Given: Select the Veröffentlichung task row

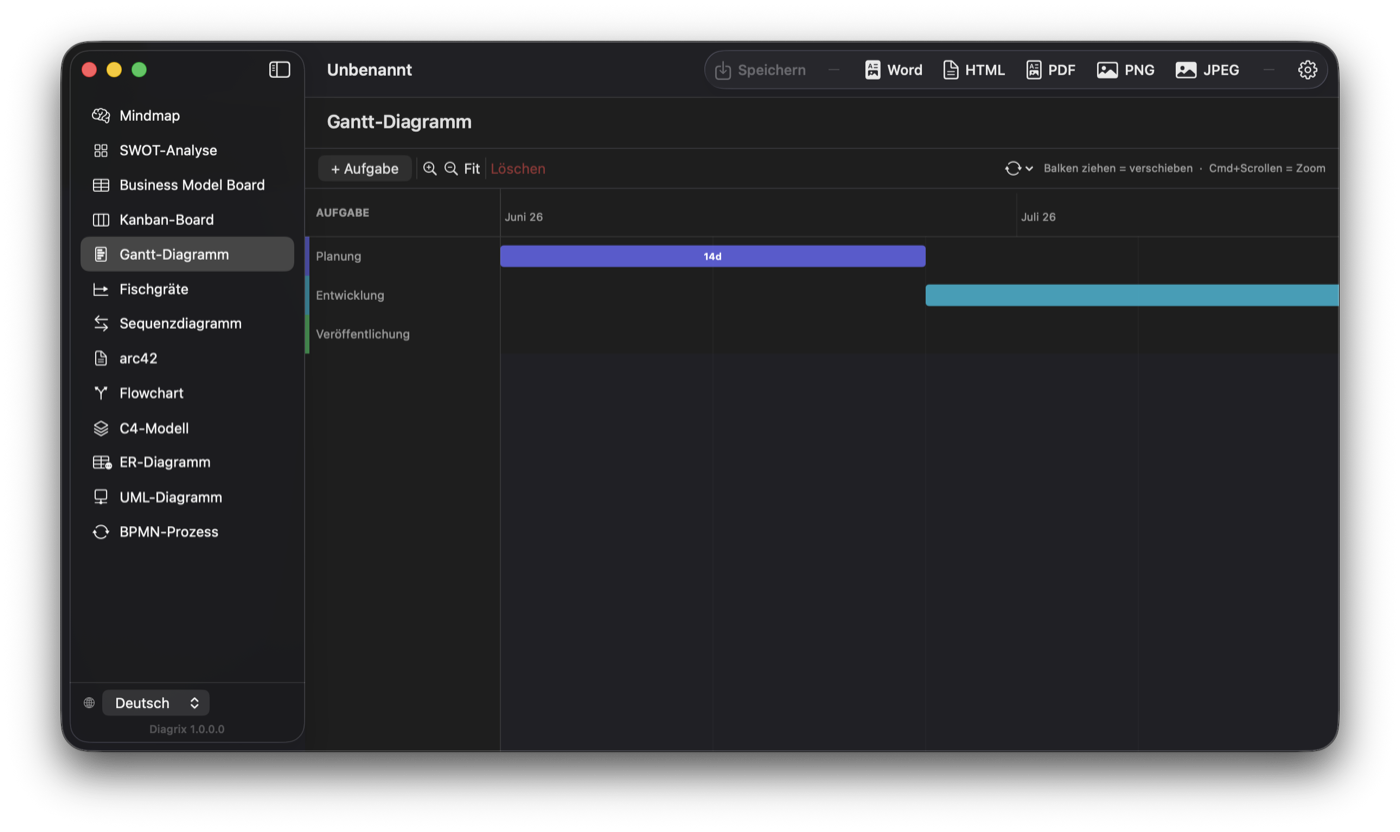Looking at the screenshot, I should click(403, 334).
